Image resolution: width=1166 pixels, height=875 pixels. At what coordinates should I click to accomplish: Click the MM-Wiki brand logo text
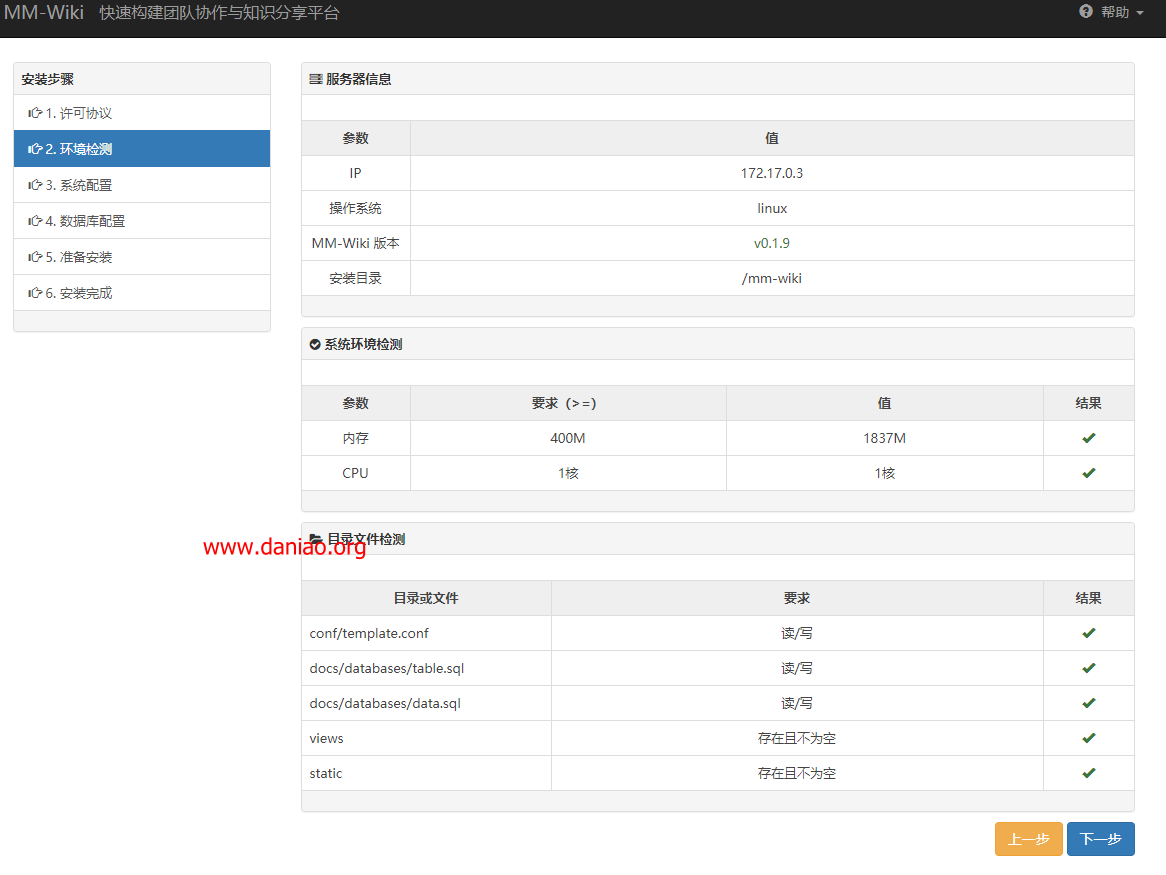(x=44, y=13)
